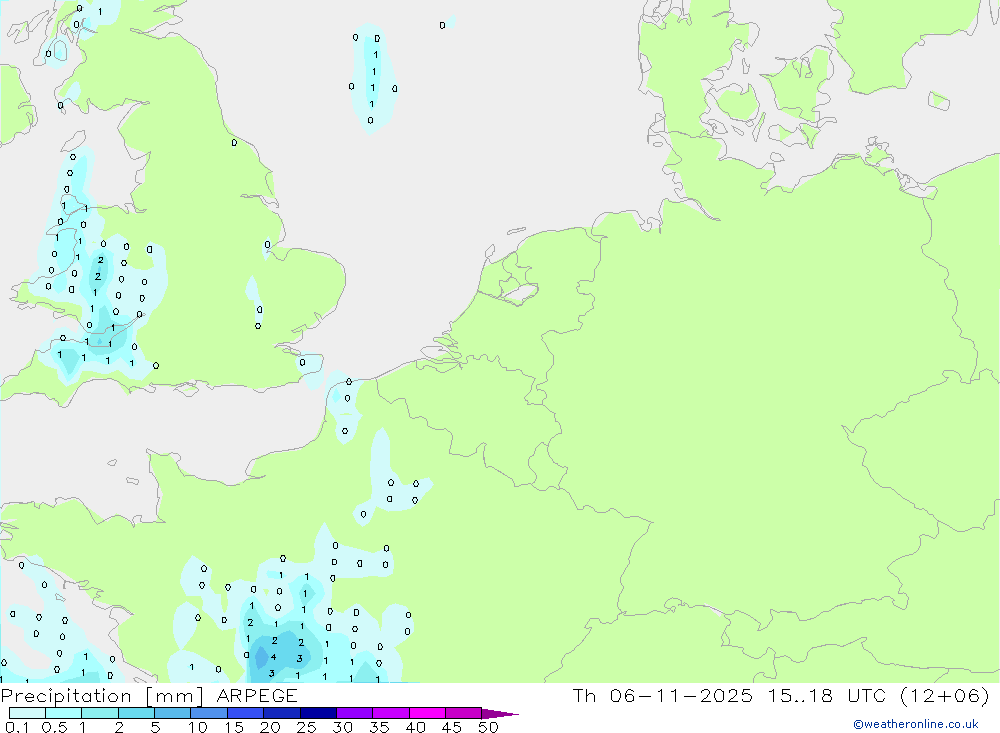Image resolution: width=1000 pixels, height=733 pixels.
Task: Click the word 'ARPEGE' in the title
Action: click(257, 695)
